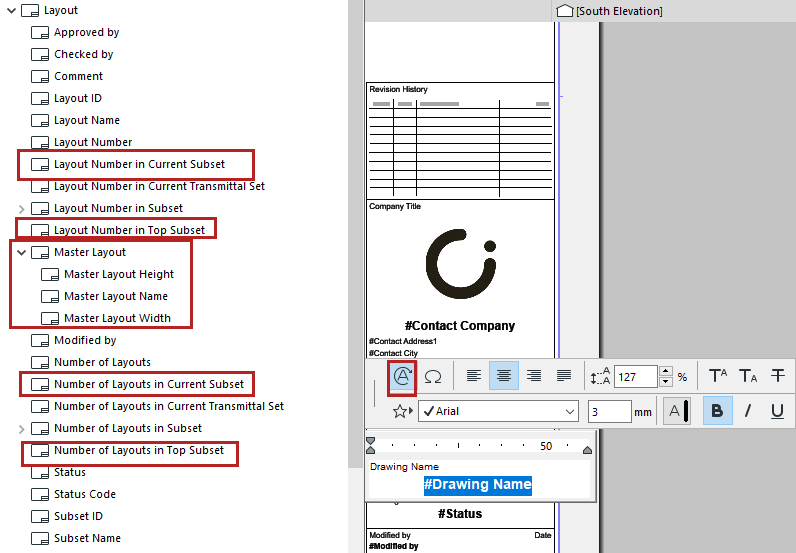Screen dimensions: 796x553
Task: Collapse the Layout tree group
Action: (12, 10)
